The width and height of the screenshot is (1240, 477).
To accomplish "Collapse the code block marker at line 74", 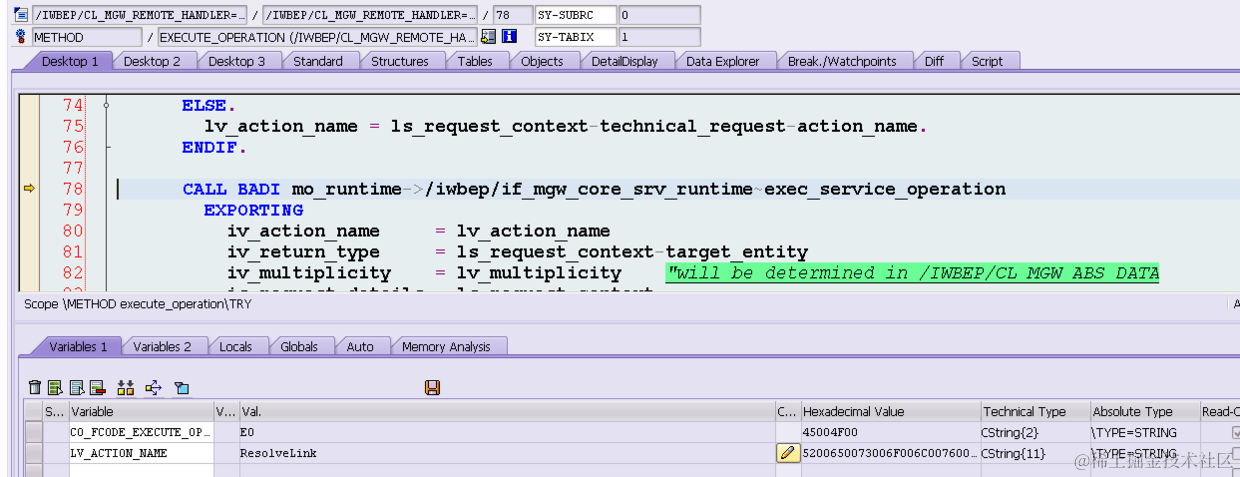I will 106,104.
